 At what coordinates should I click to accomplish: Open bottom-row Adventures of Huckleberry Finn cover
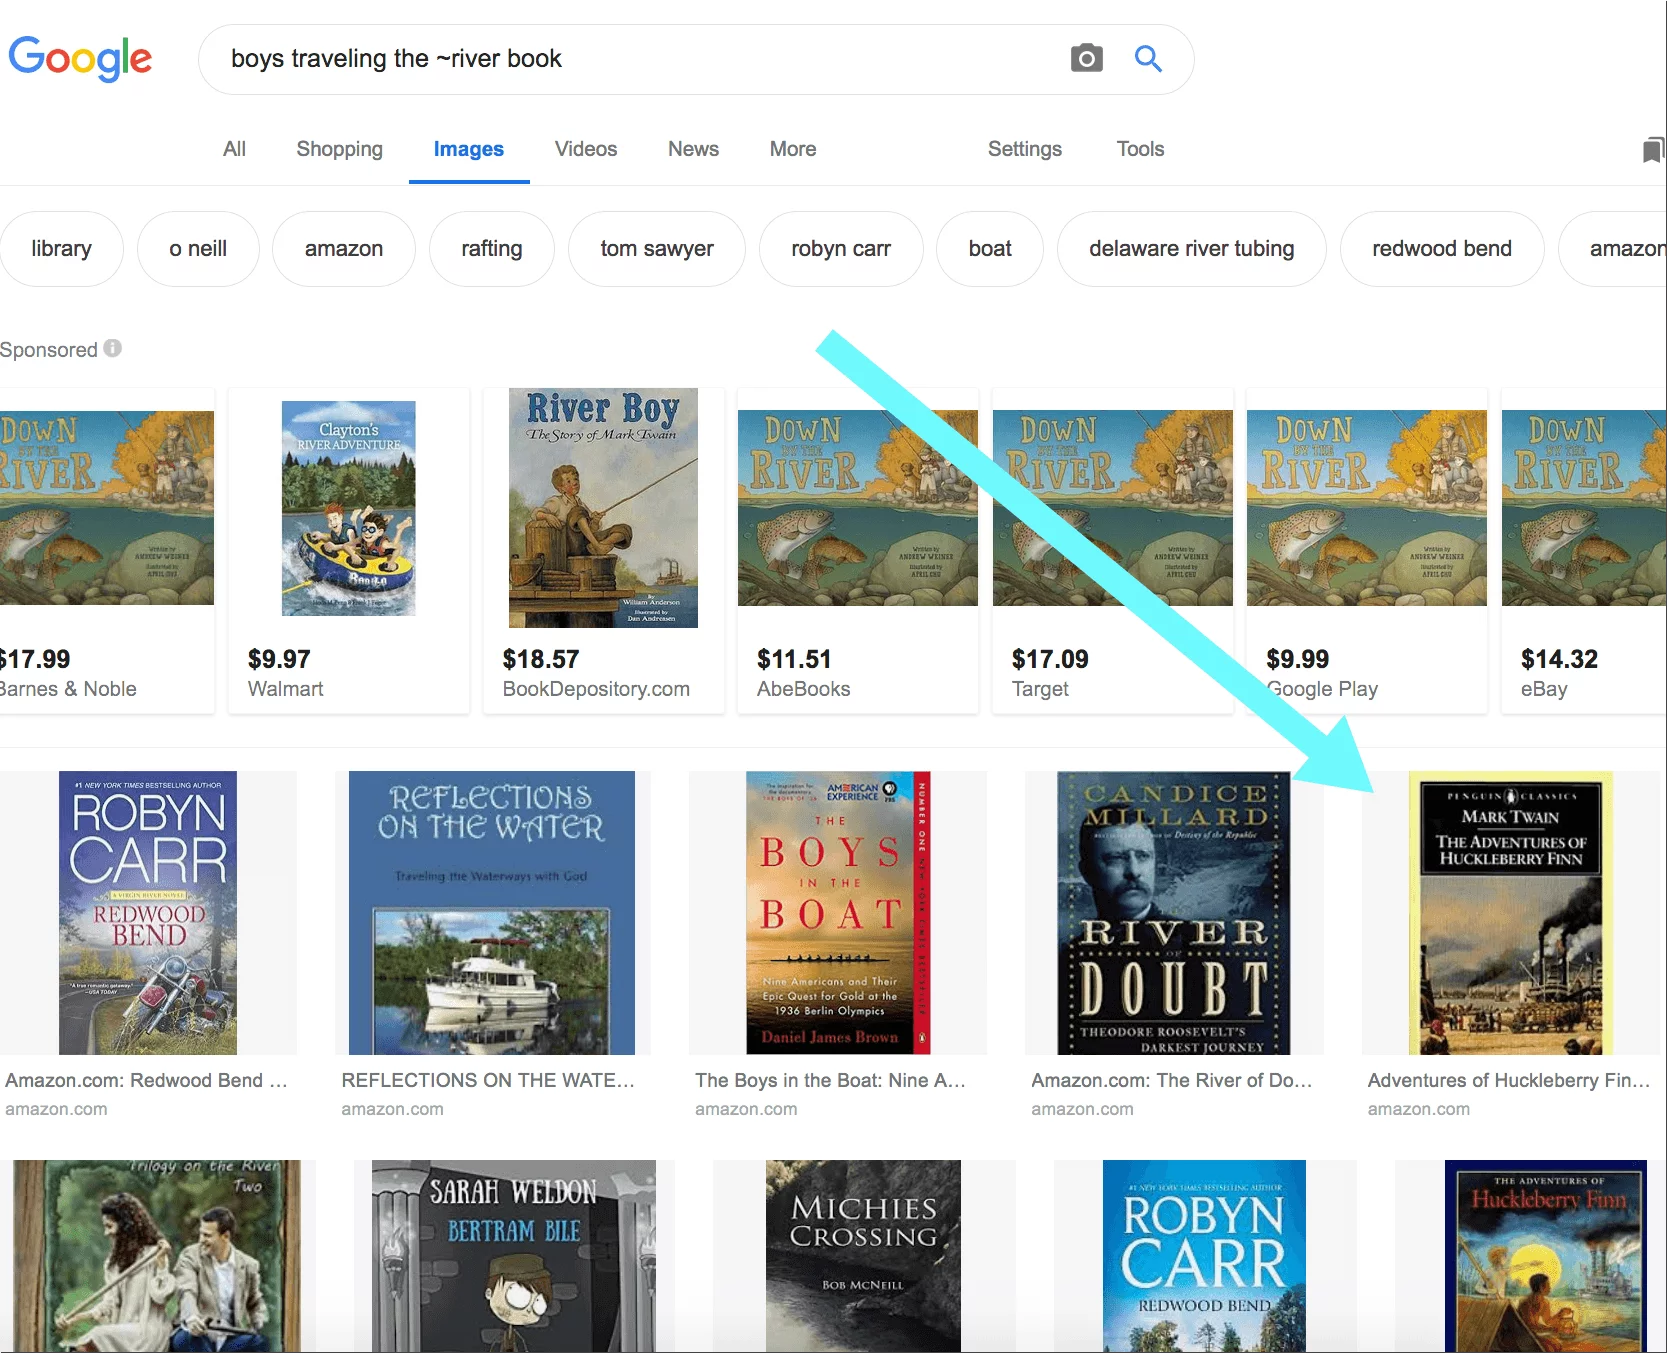click(x=1545, y=1256)
